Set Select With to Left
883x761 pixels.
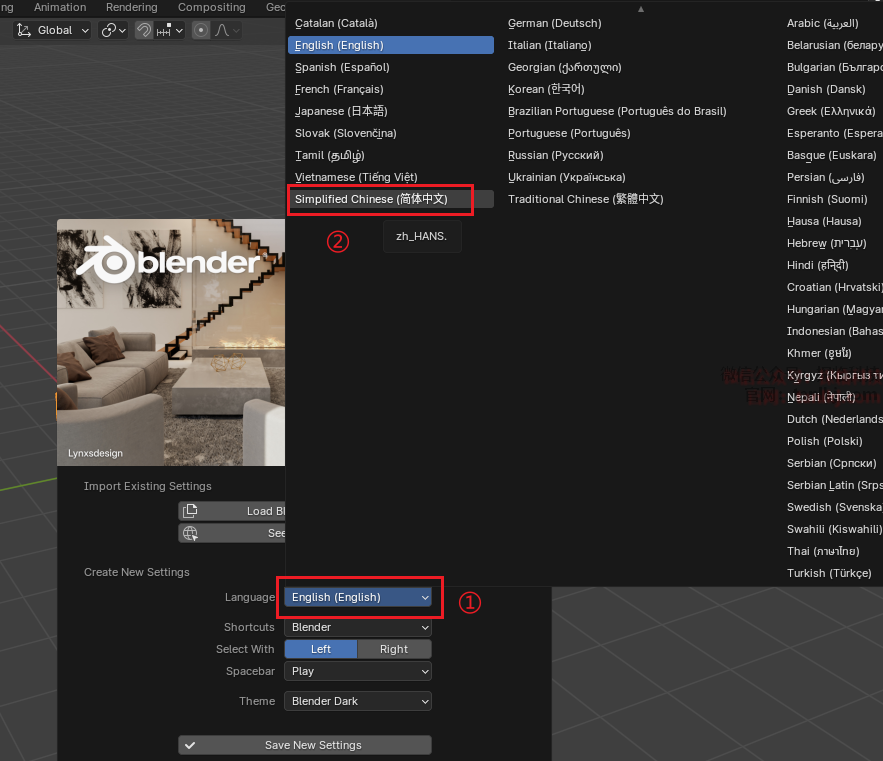320,649
